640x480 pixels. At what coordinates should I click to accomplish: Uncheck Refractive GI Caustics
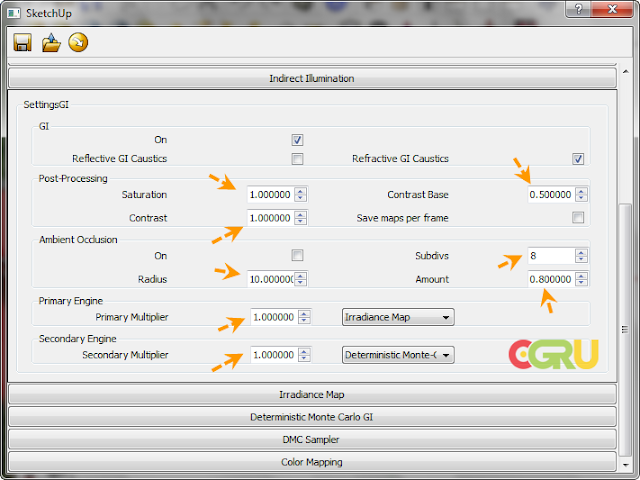coord(578,159)
